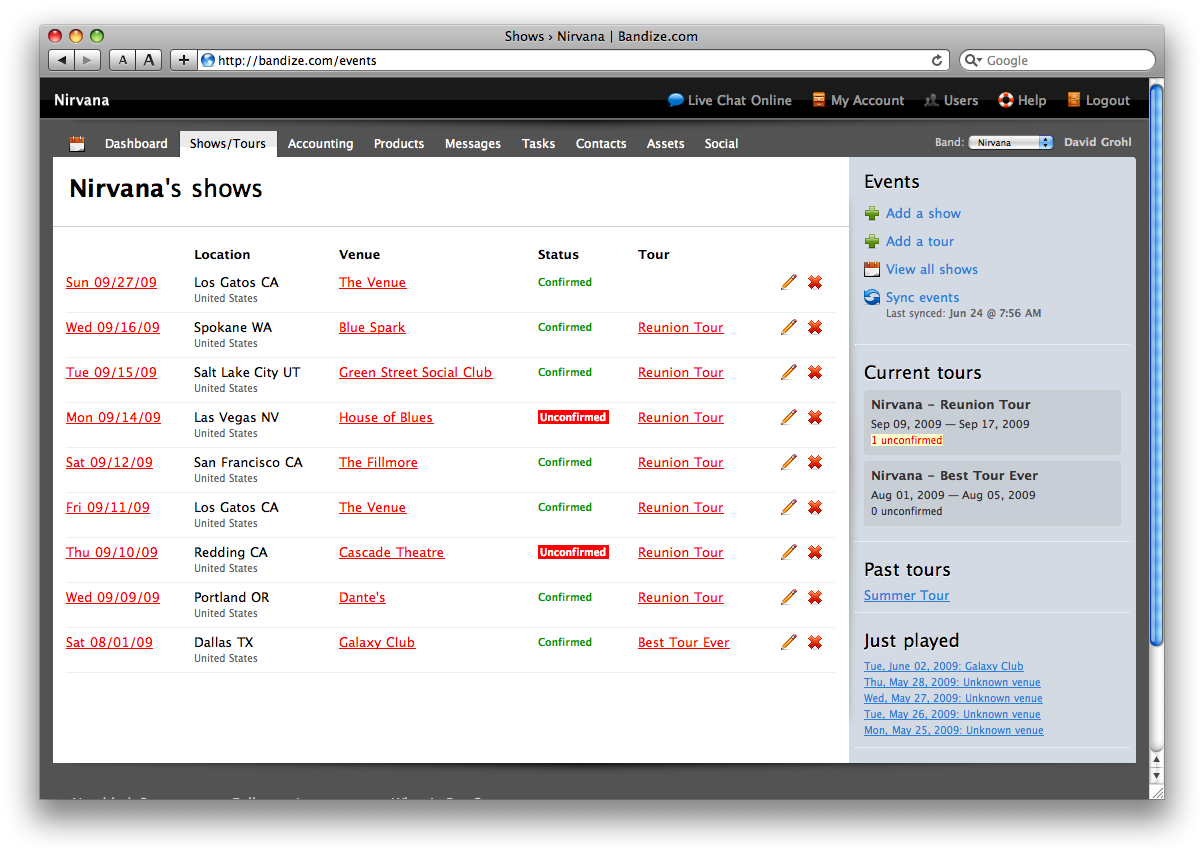Click the sync arrows icon beside Sync events
This screenshot has height=854, width=1204.
pyautogui.click(x=872, y=297)
